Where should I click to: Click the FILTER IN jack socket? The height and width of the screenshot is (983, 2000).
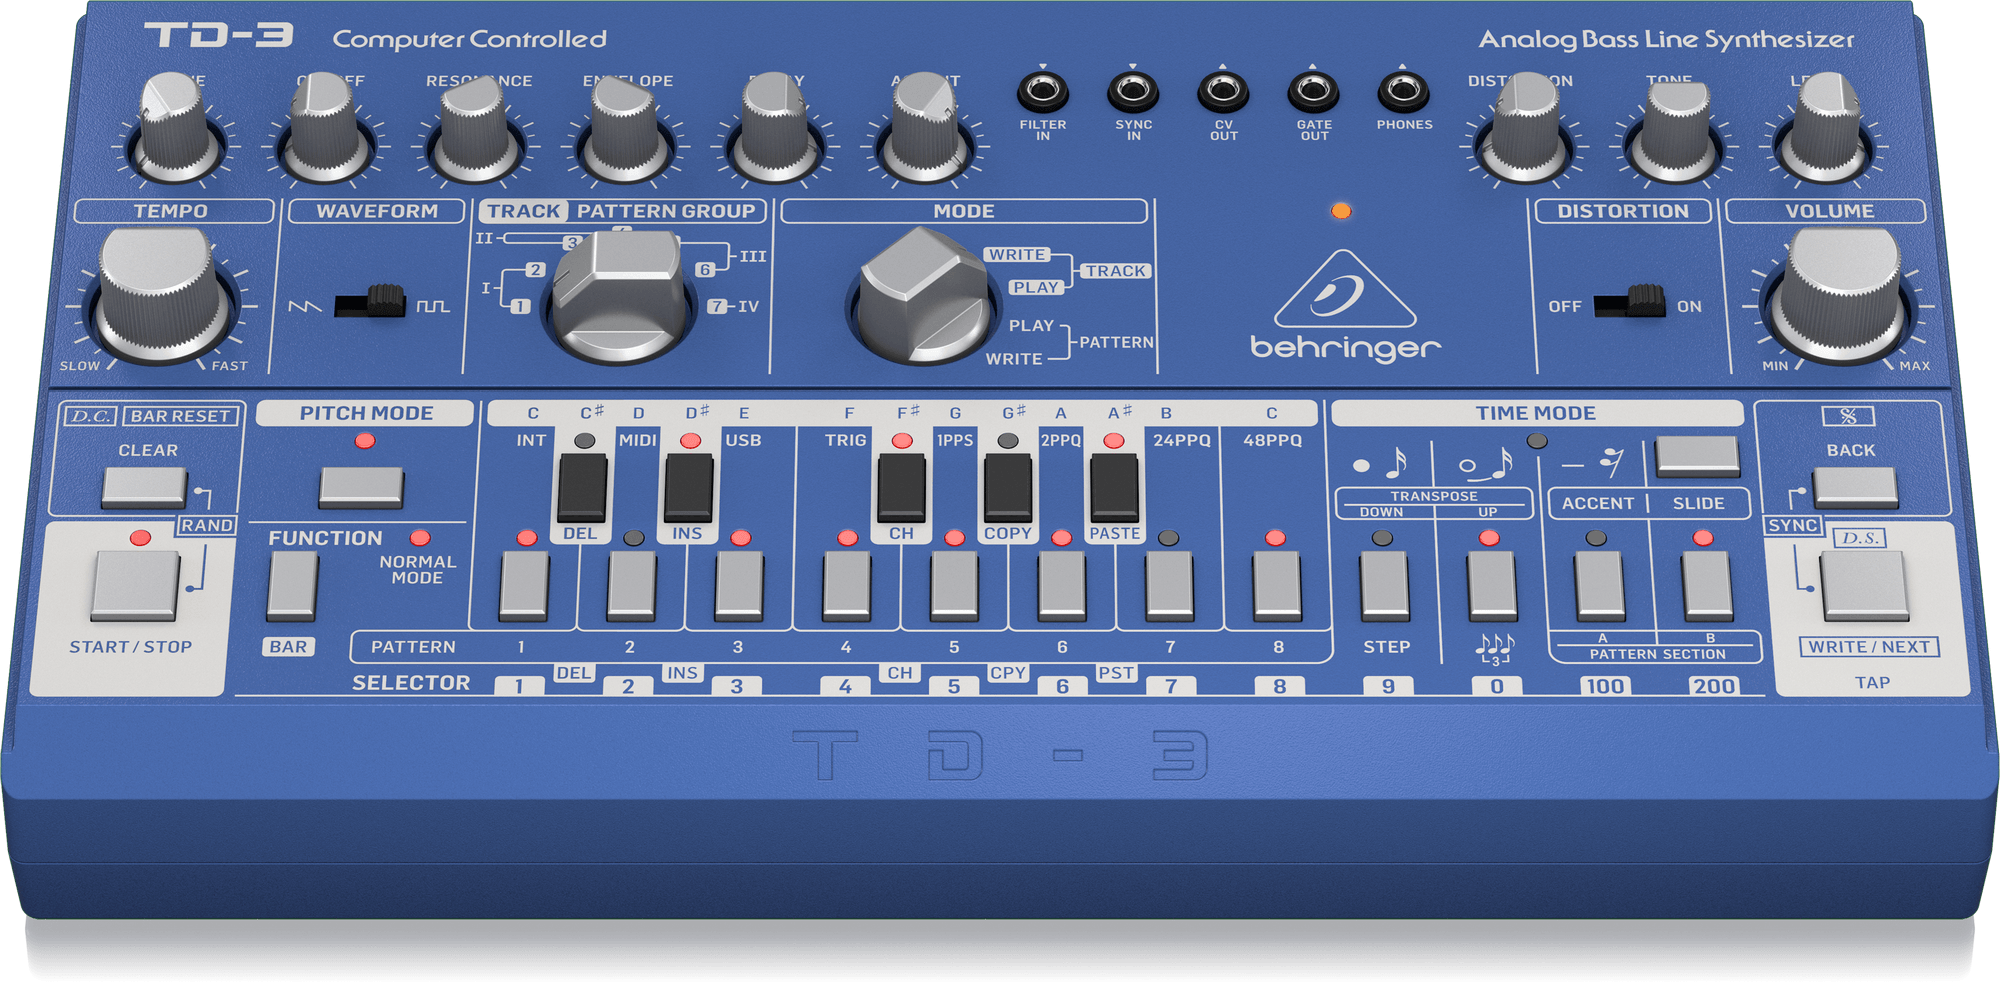[1042, 92]
